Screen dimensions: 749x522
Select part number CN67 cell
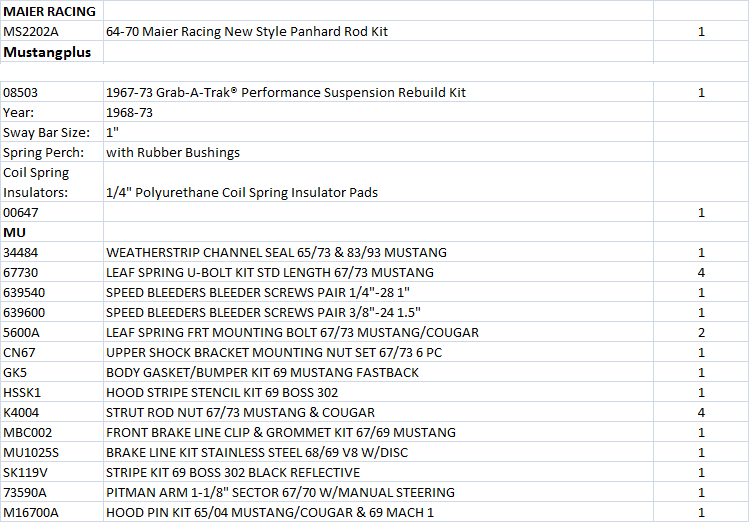pos(52,352)
